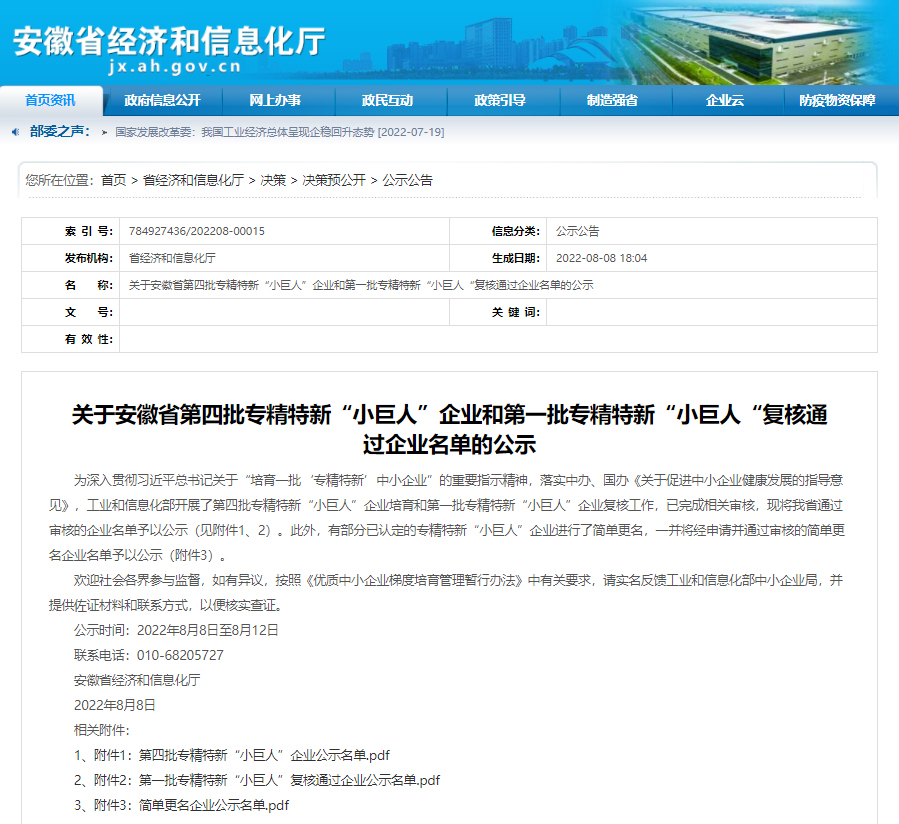This screenshot has width=899, height=824.
Task: Click the 安徽省经济和信息化厅 site logo title
Action: (169, 41)
